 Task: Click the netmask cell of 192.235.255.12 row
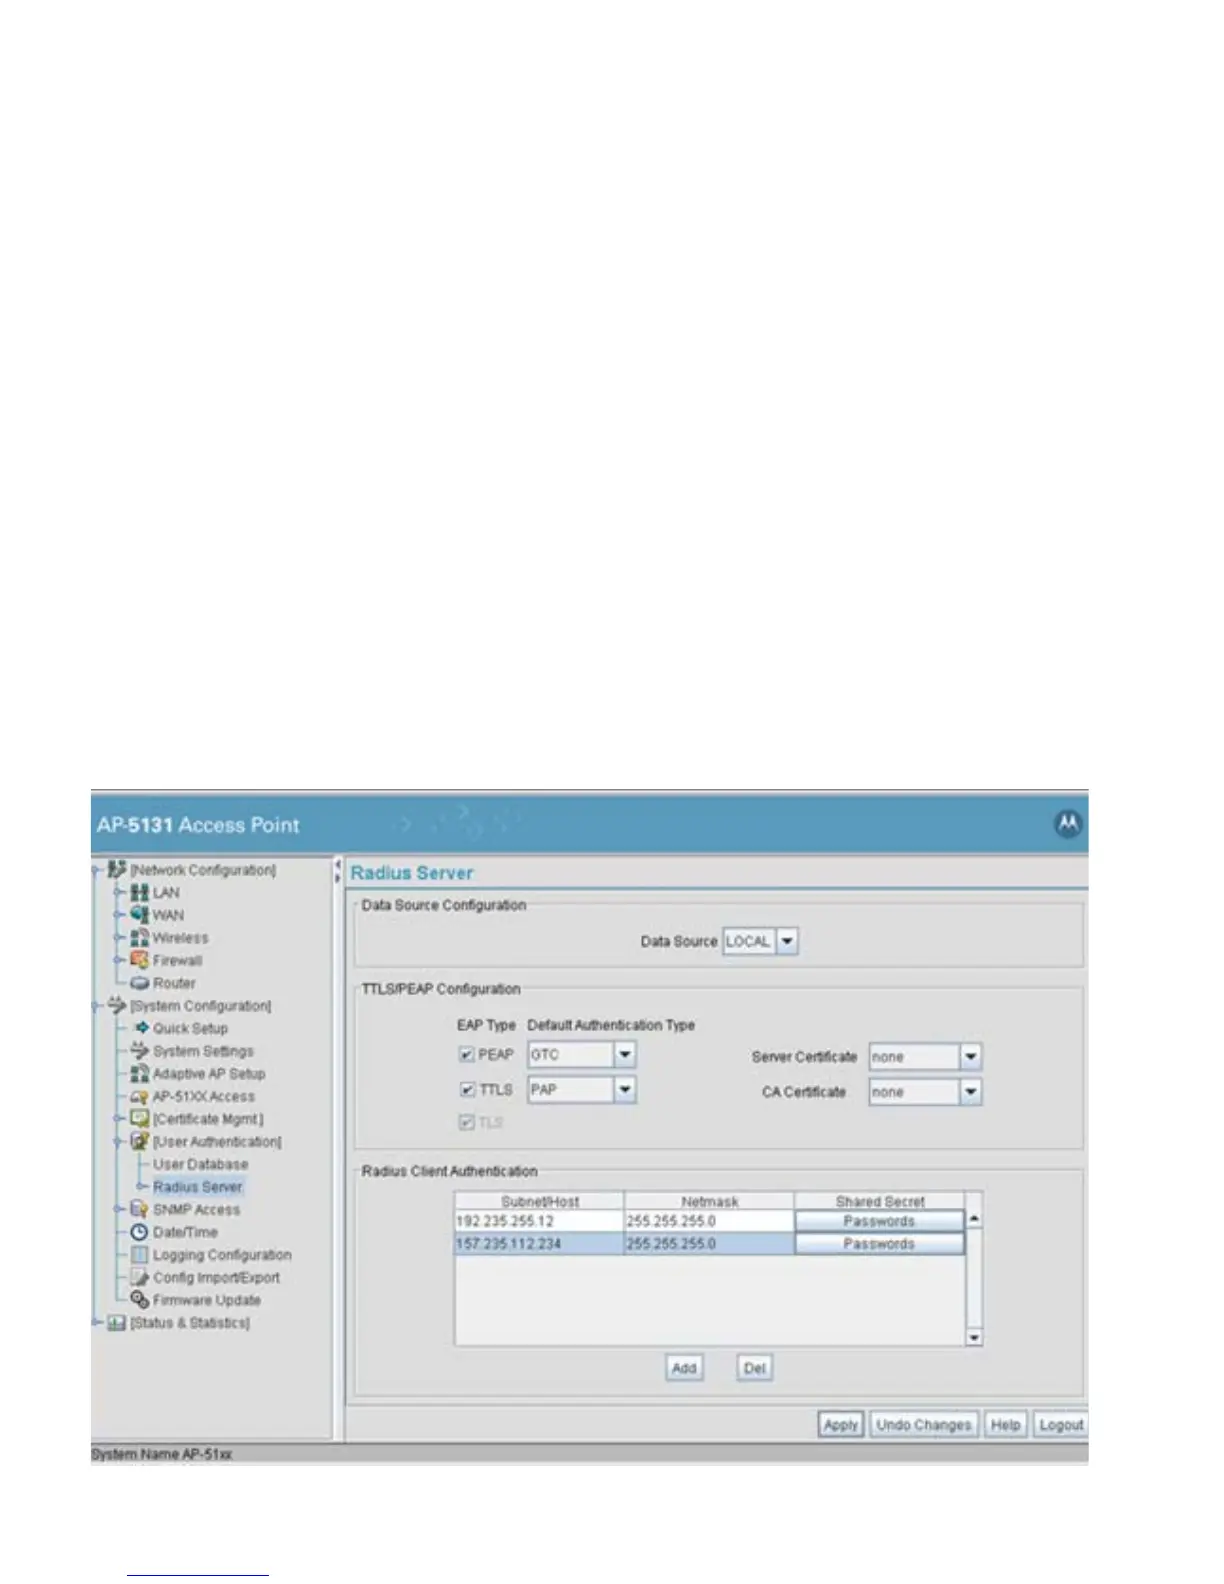(709, 1221)
